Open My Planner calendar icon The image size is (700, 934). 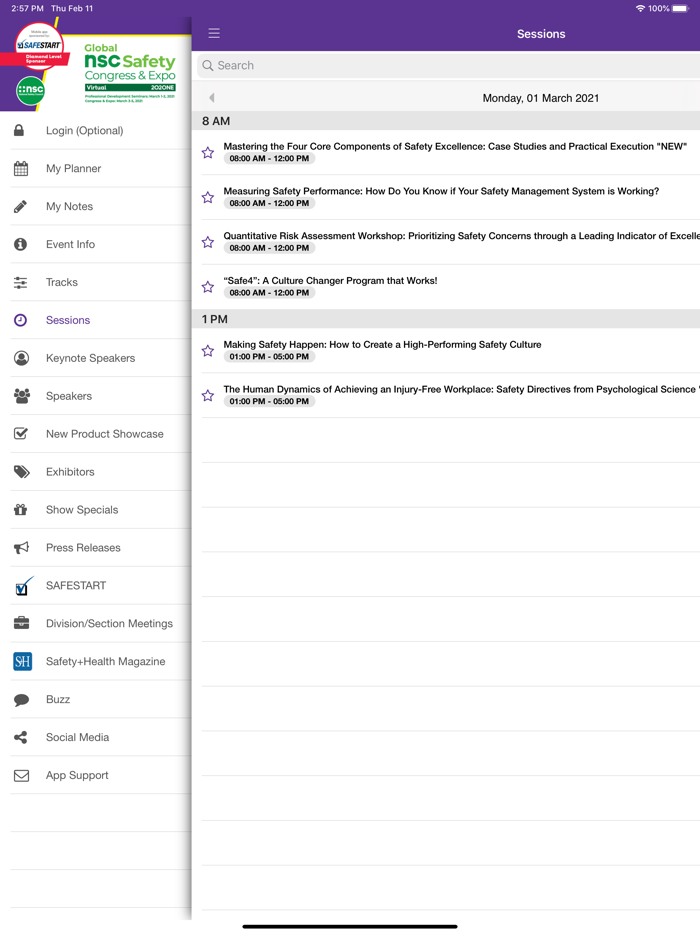tap(21, 169)
